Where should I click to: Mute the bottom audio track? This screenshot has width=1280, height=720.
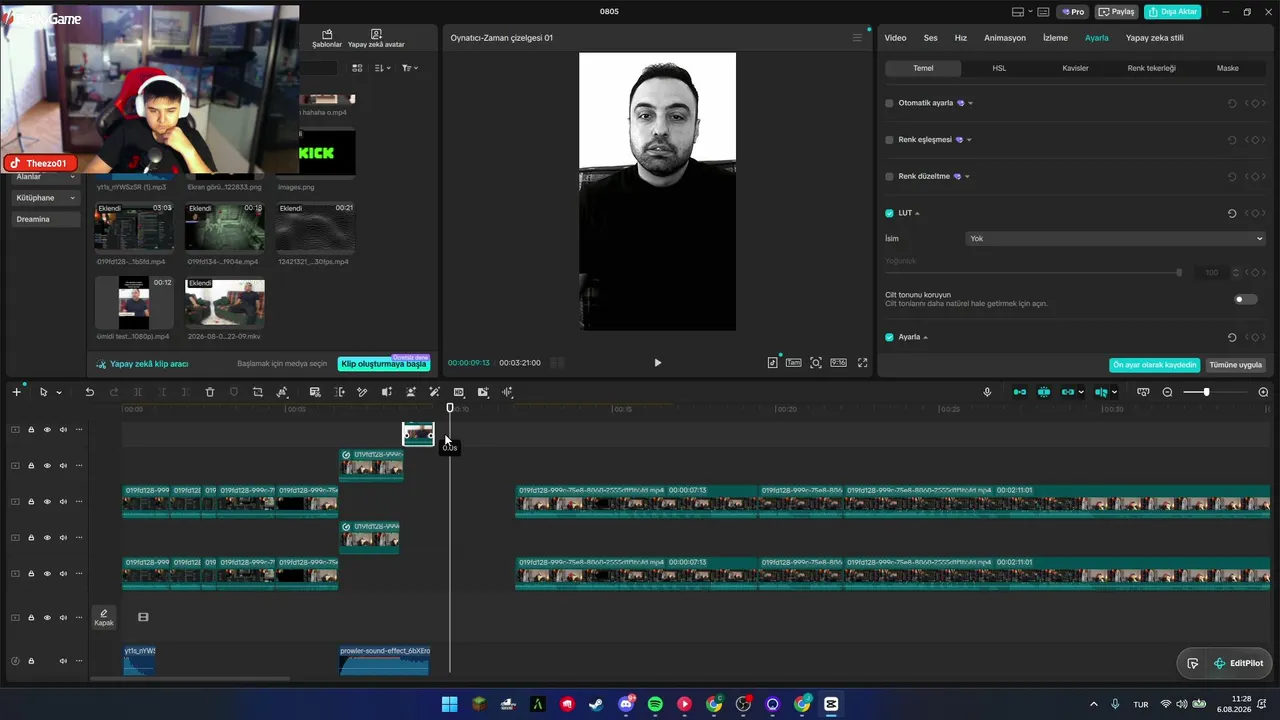tap(63, 661)
